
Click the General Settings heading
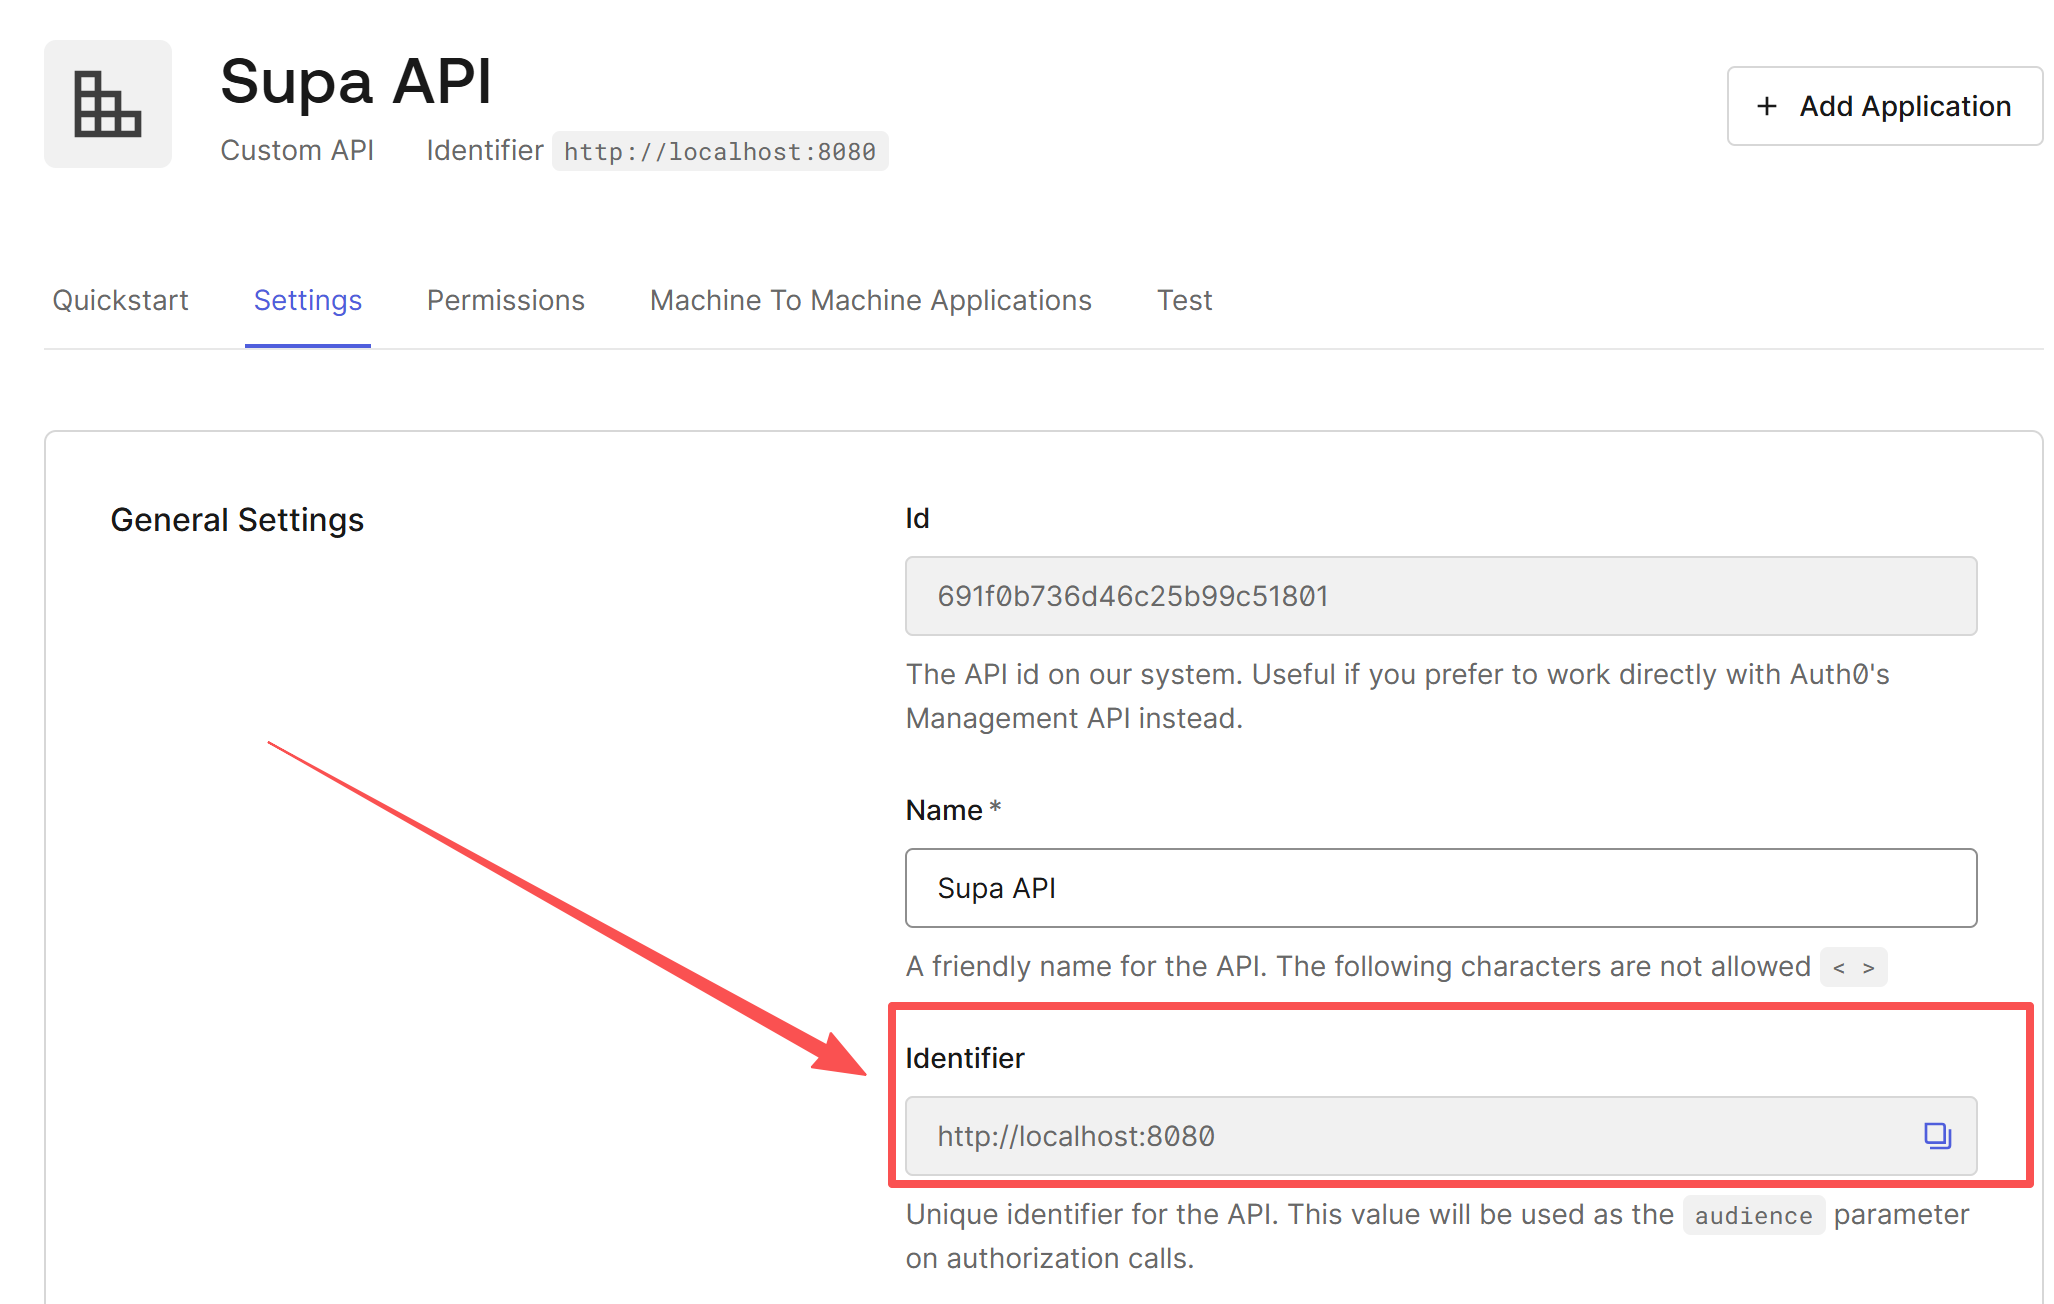pyautogui.click(x=237, y=520)
